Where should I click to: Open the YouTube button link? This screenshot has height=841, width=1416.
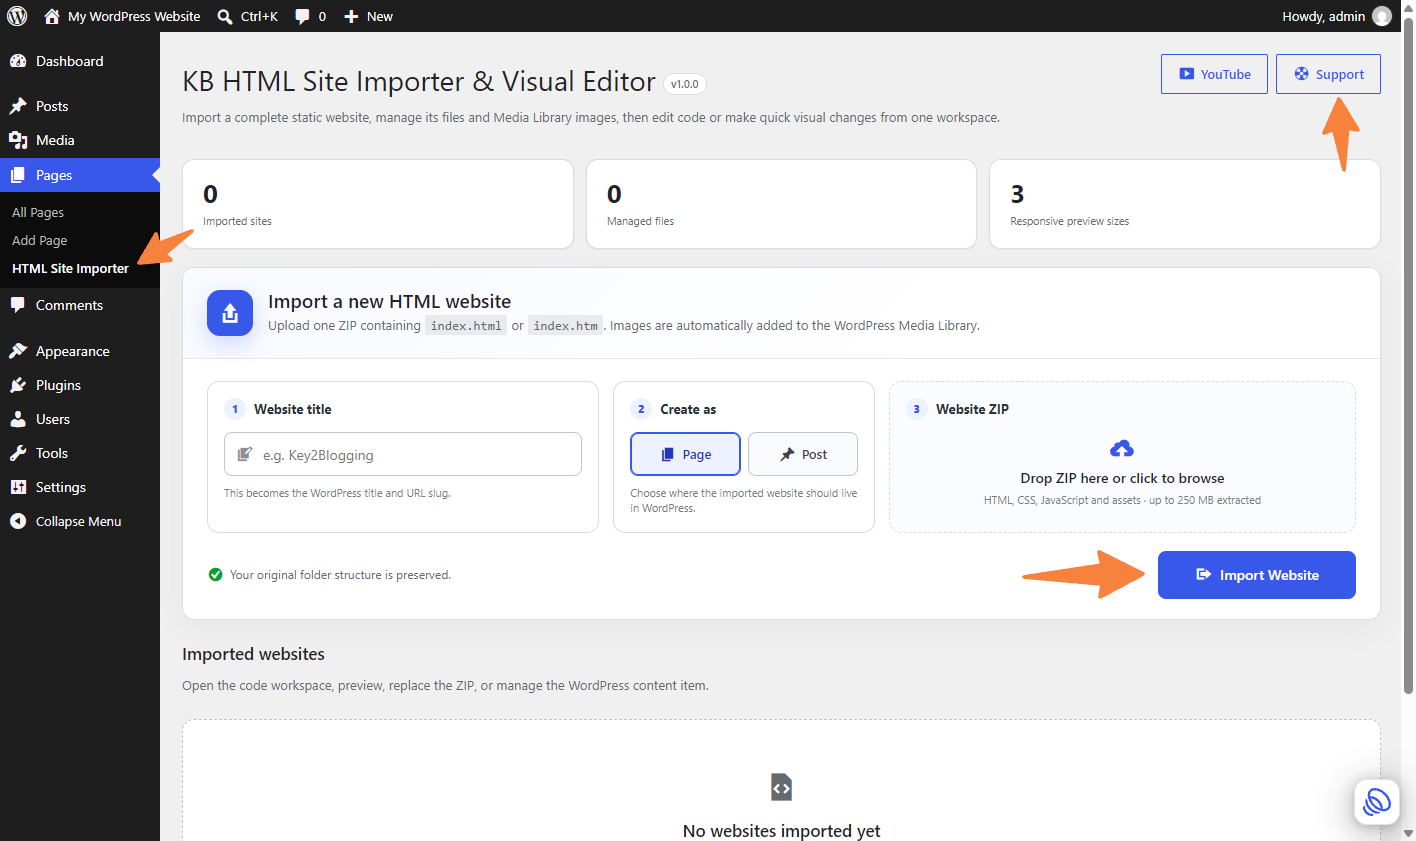pyautogui.click(x=1214, y=74)
